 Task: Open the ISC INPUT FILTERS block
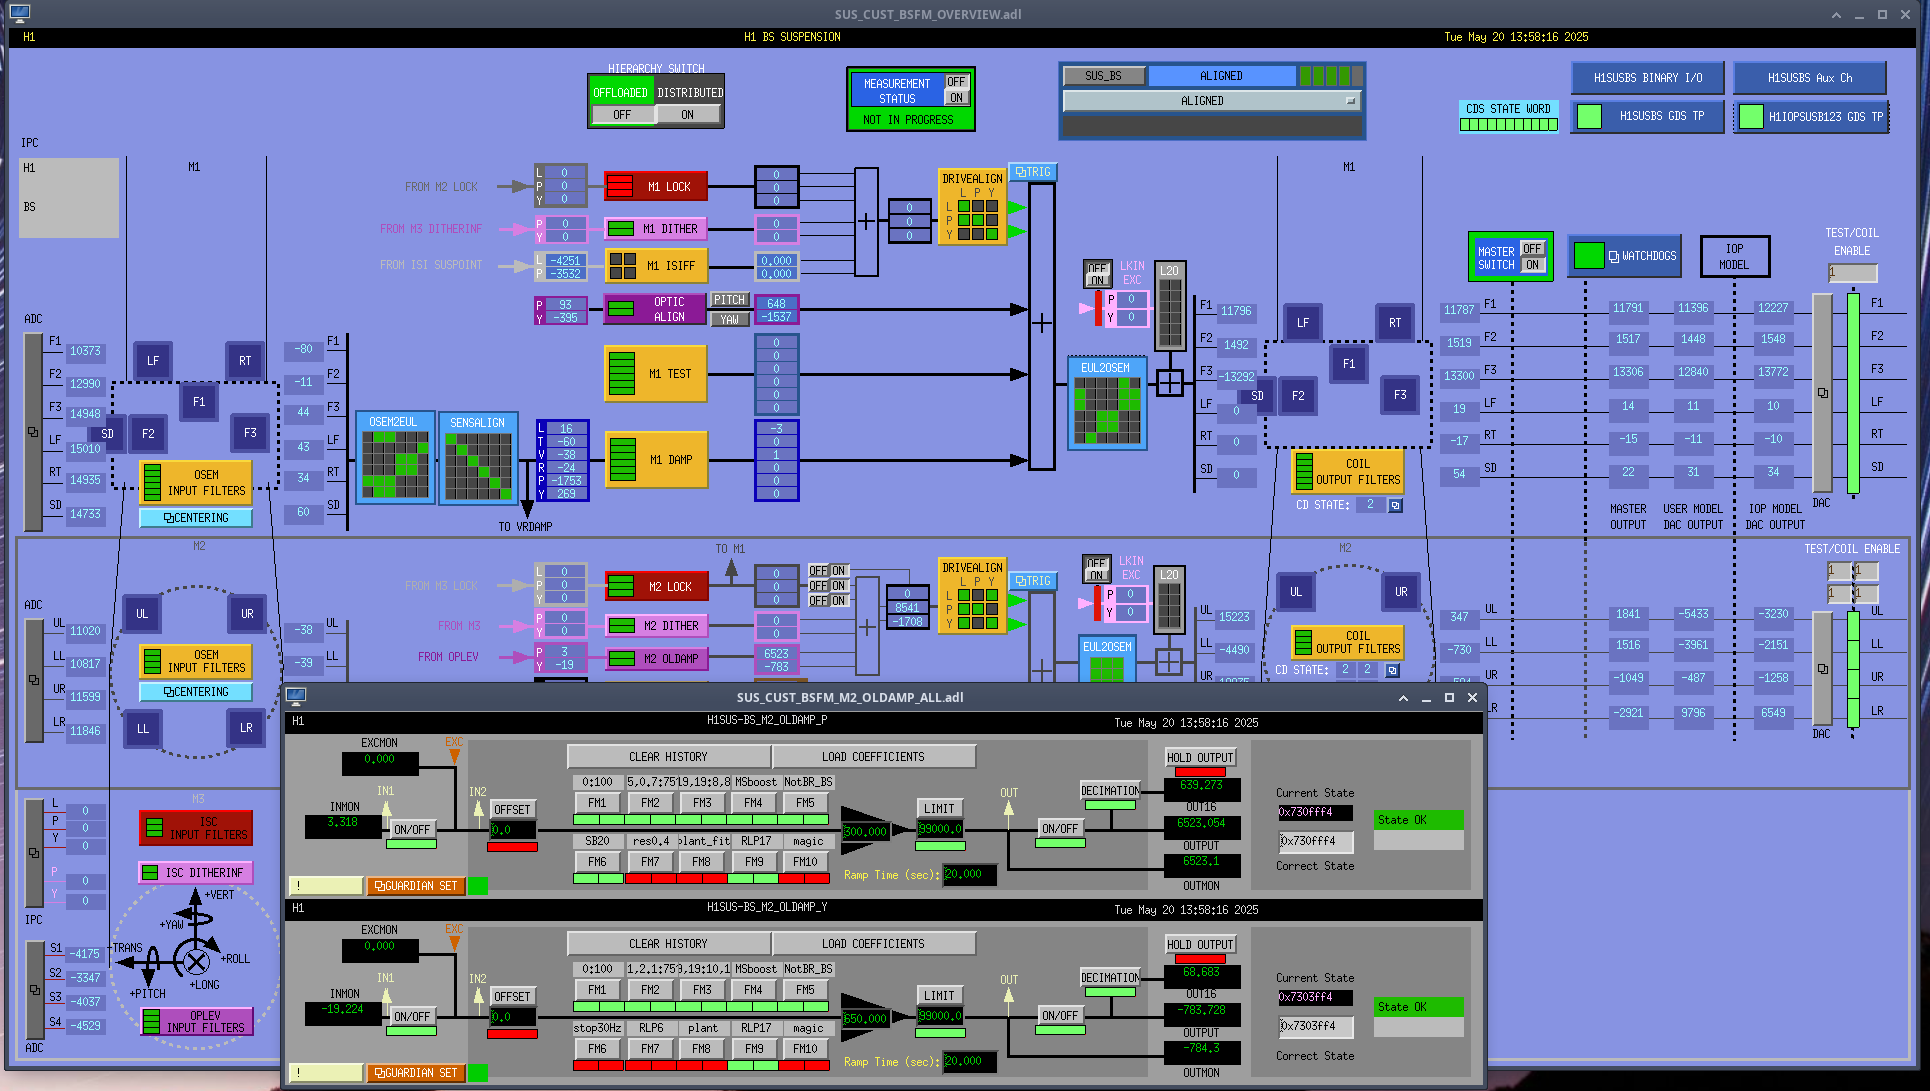(x=196, y=828)
